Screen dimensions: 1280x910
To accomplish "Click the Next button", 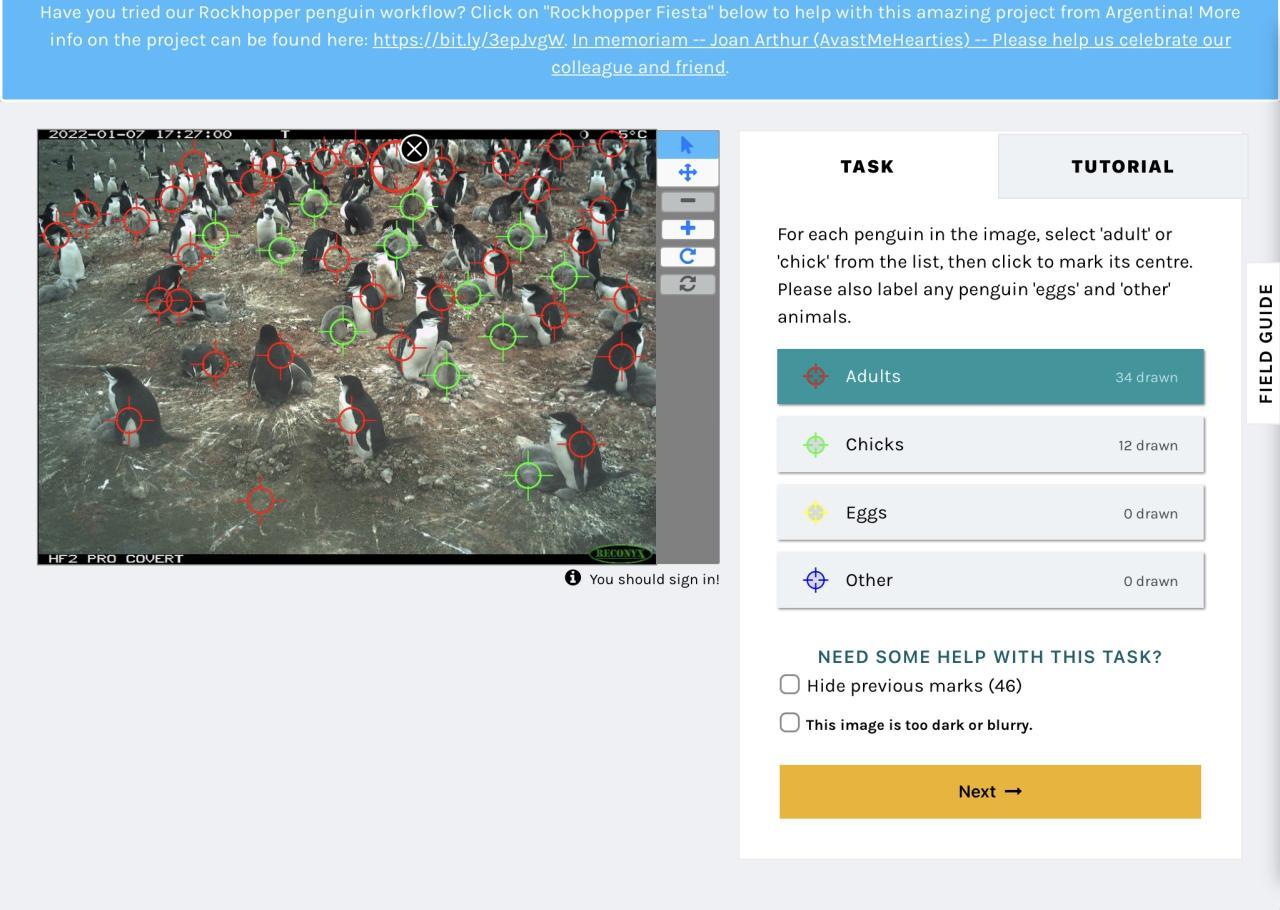I will click(990, 792).
